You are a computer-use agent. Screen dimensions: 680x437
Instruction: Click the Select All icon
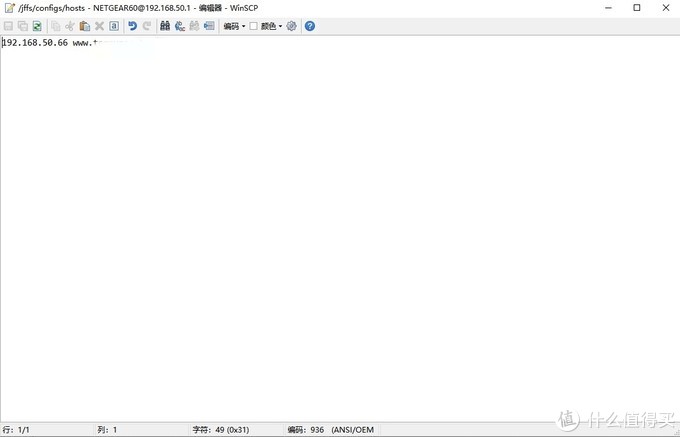[x=114, y=26]
